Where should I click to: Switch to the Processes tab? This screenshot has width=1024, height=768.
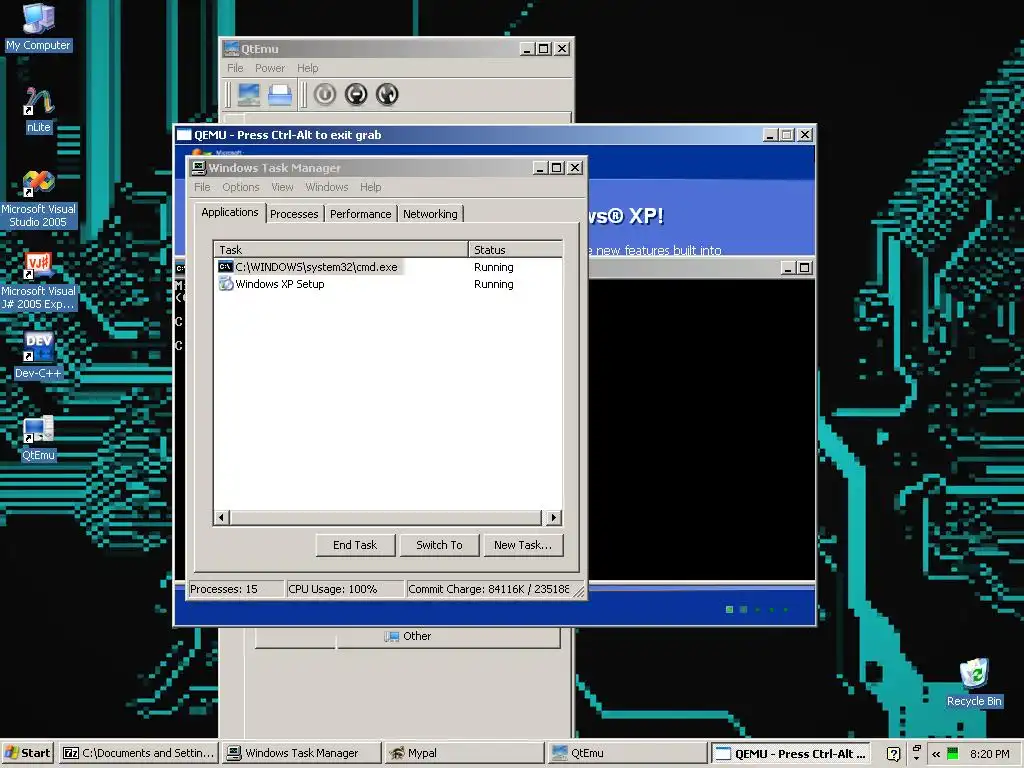[294, 214]
